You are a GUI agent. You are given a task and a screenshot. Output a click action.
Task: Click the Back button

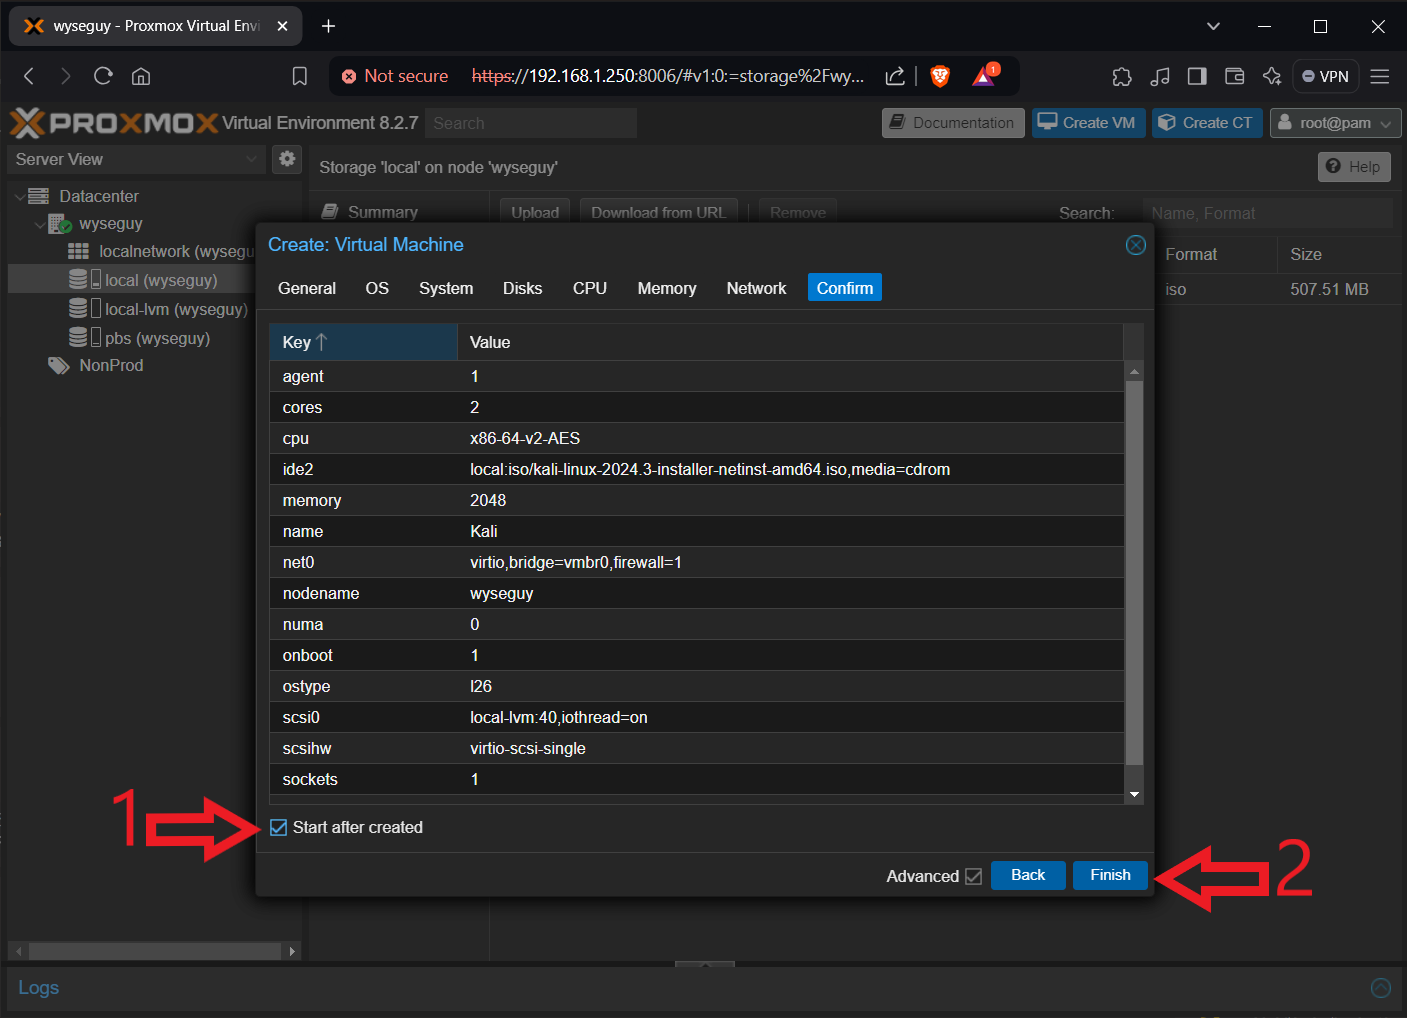click(x=1028, y=875)
